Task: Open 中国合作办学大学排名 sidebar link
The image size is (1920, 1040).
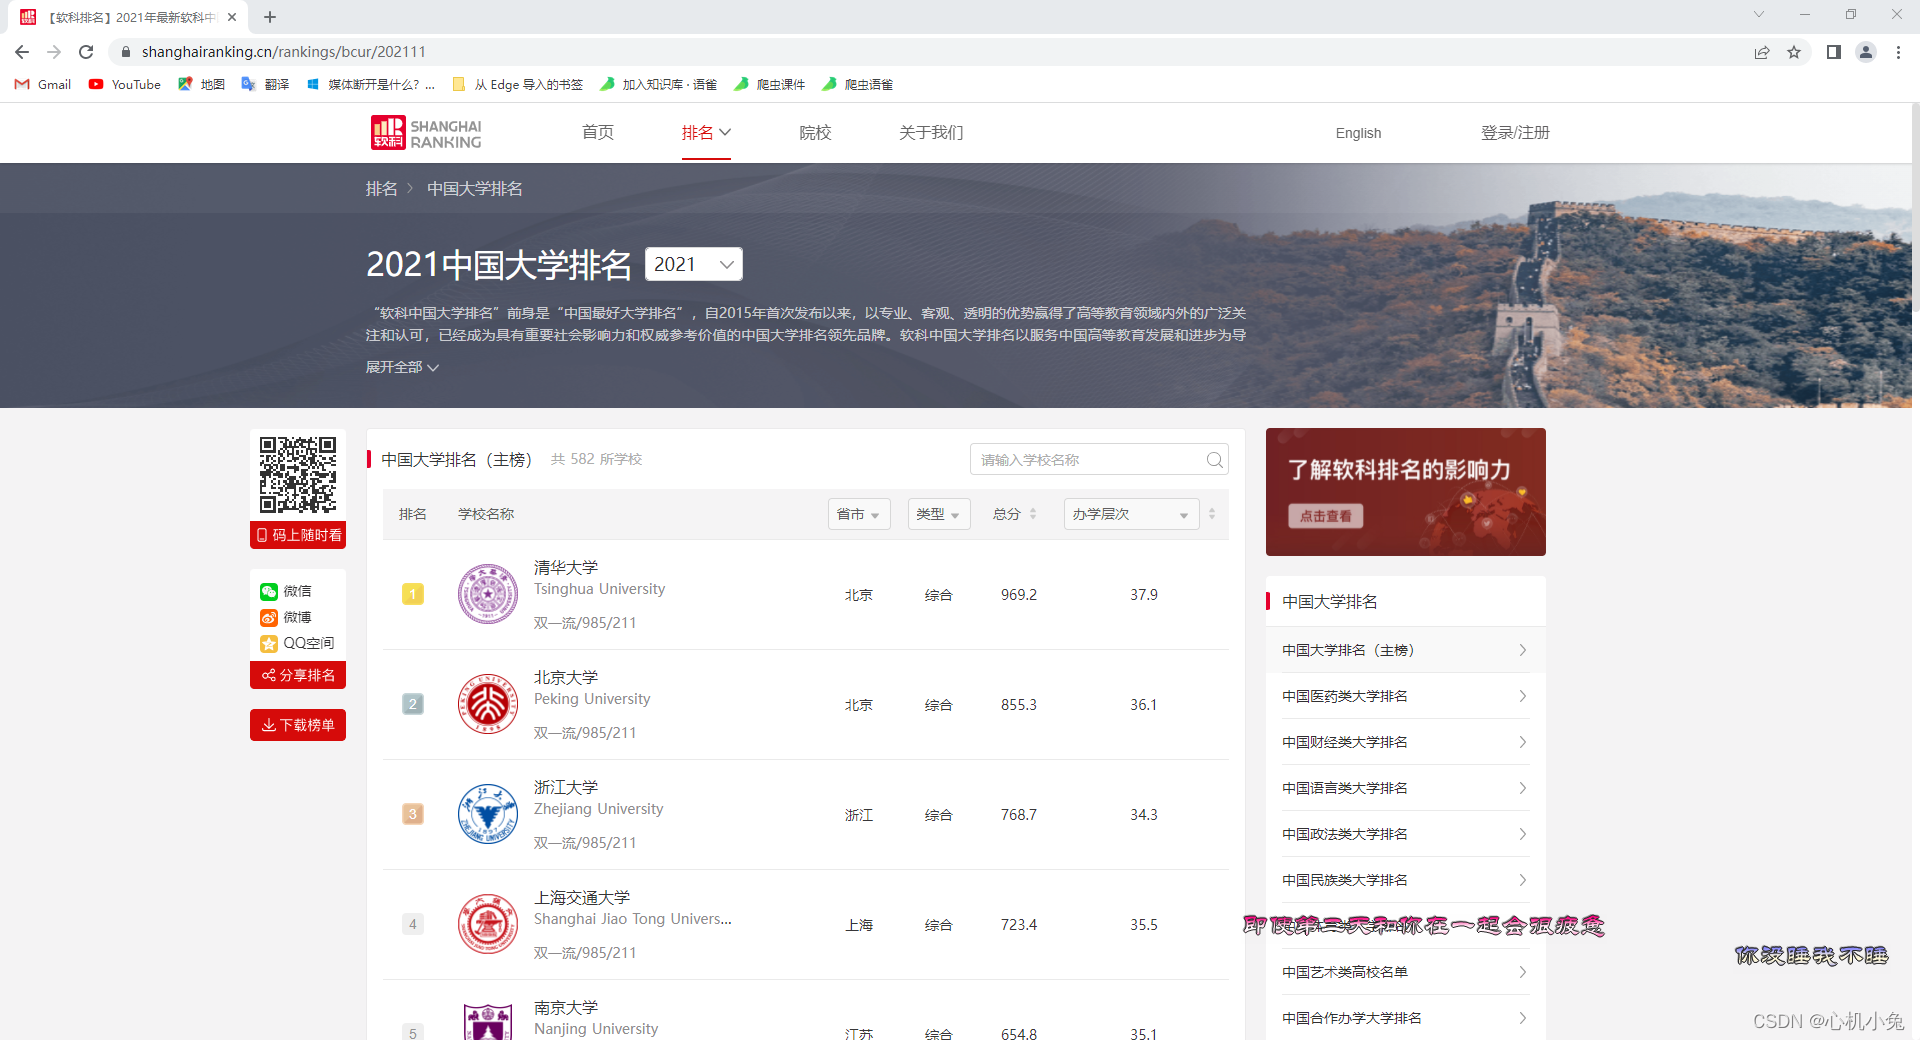Action: tap(1405, 1018)
